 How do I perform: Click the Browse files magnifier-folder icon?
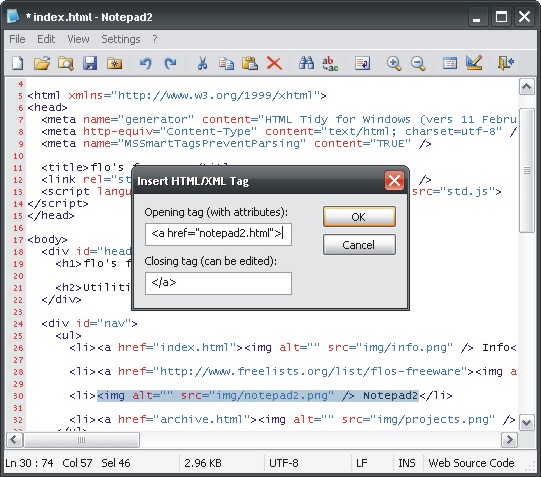(66, 63)
